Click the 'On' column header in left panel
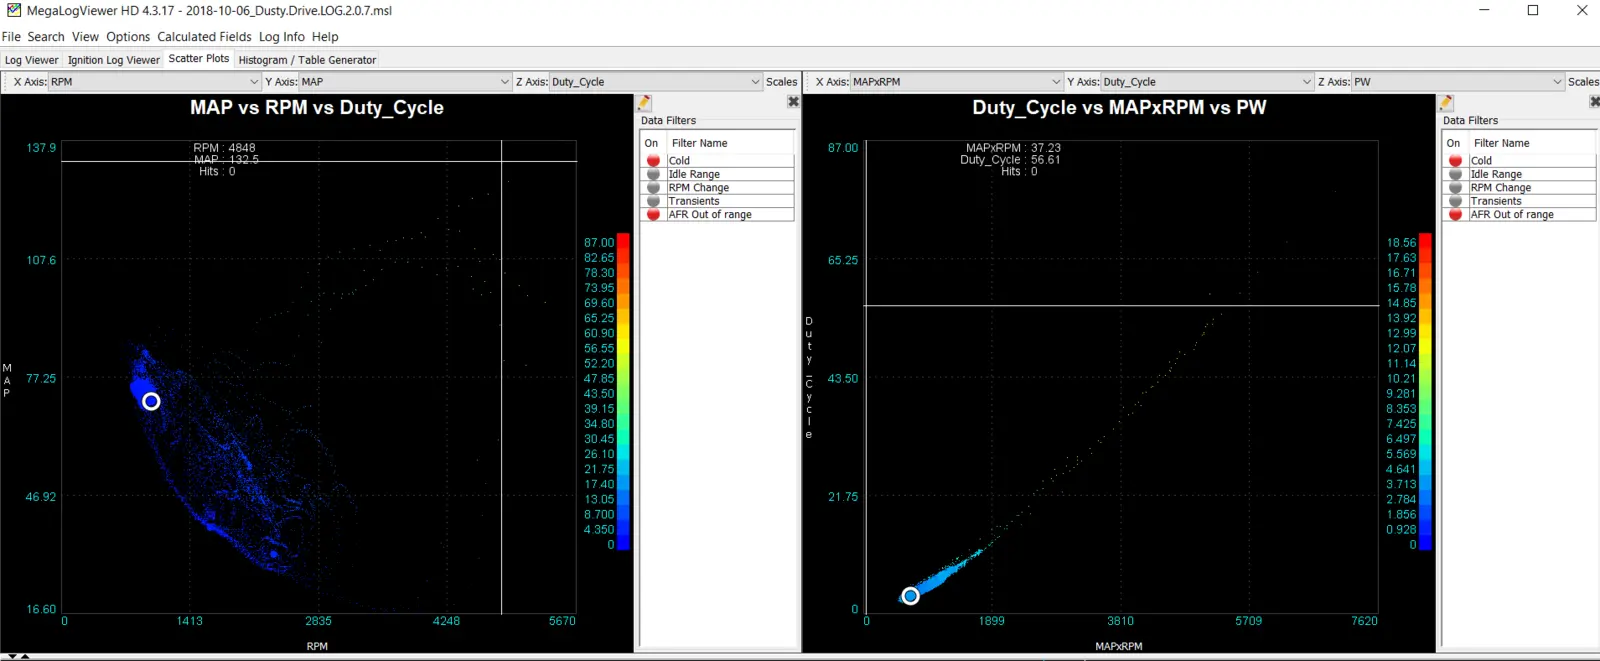The width and height of the screenshot is (1600, 661). 652,143
